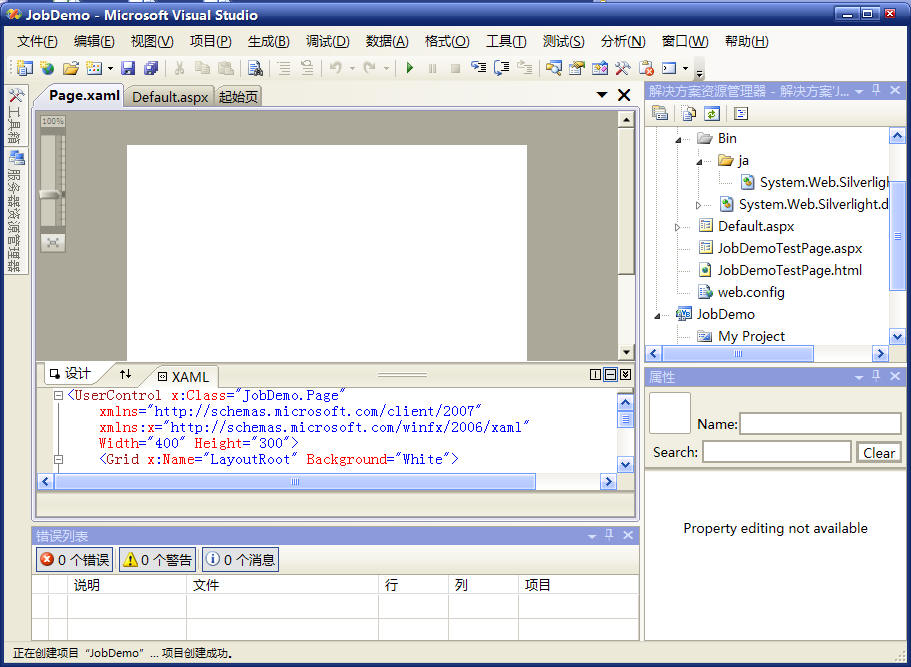The image size is (911, 667).
Task: Click the design zoom slider handle
Action: [x=51, y=195]
